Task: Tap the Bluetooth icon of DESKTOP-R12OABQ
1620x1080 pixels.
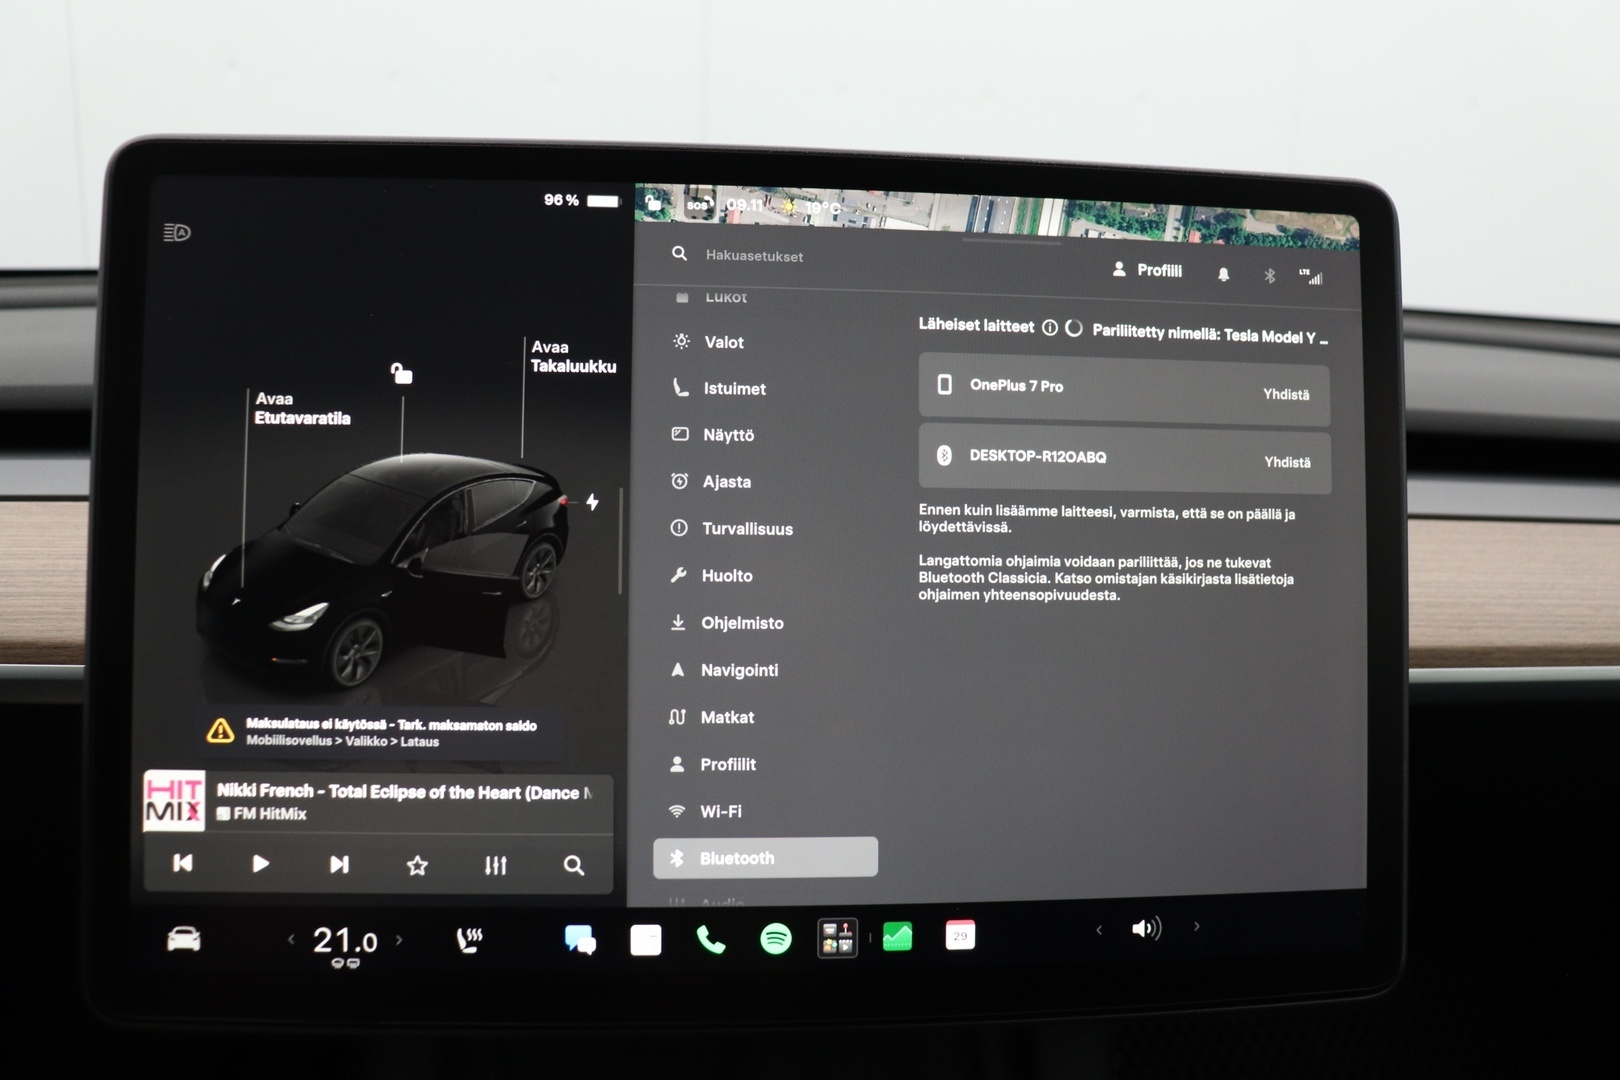Action: (x=943, y=455)
